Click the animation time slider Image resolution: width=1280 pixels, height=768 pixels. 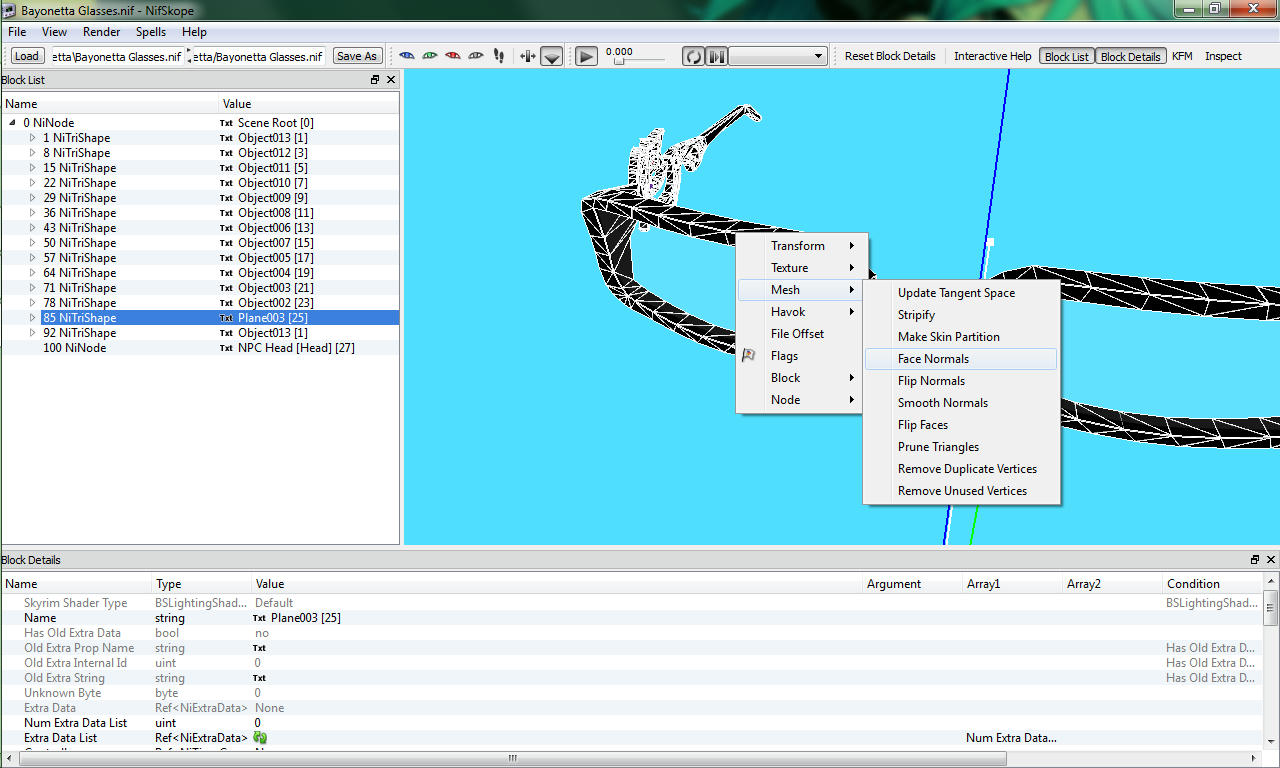click(639, 62)
